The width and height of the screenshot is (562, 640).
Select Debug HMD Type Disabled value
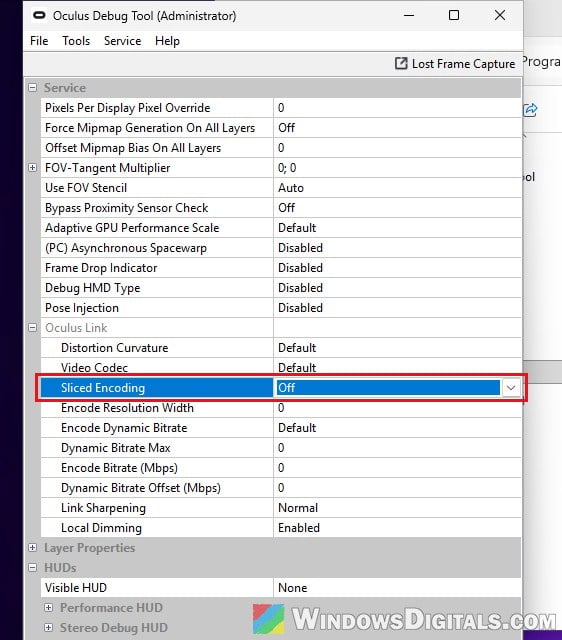[x=397, y=288]
